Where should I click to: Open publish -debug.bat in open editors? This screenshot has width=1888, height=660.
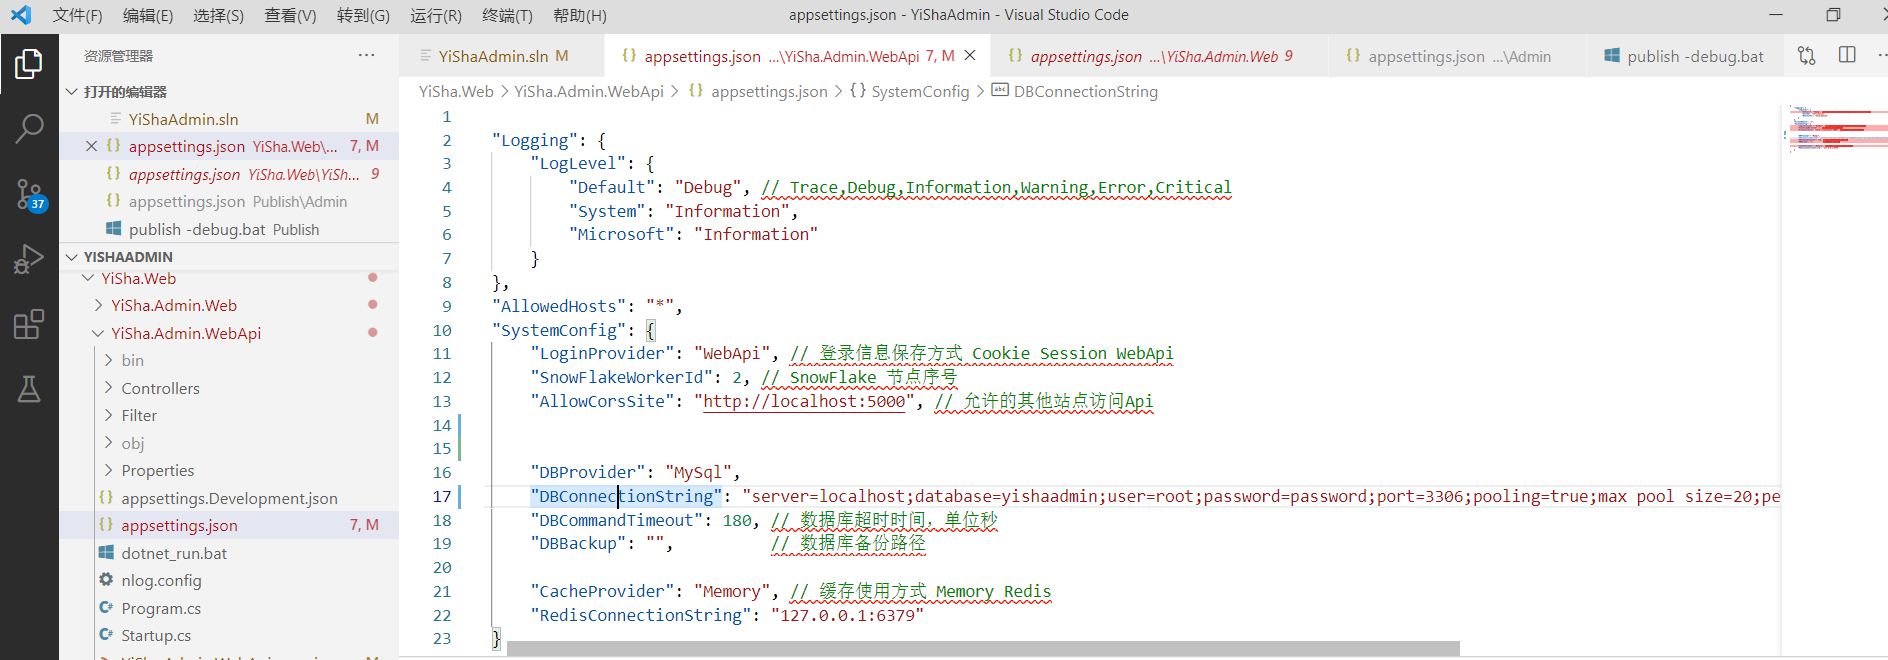pos(229,229)
